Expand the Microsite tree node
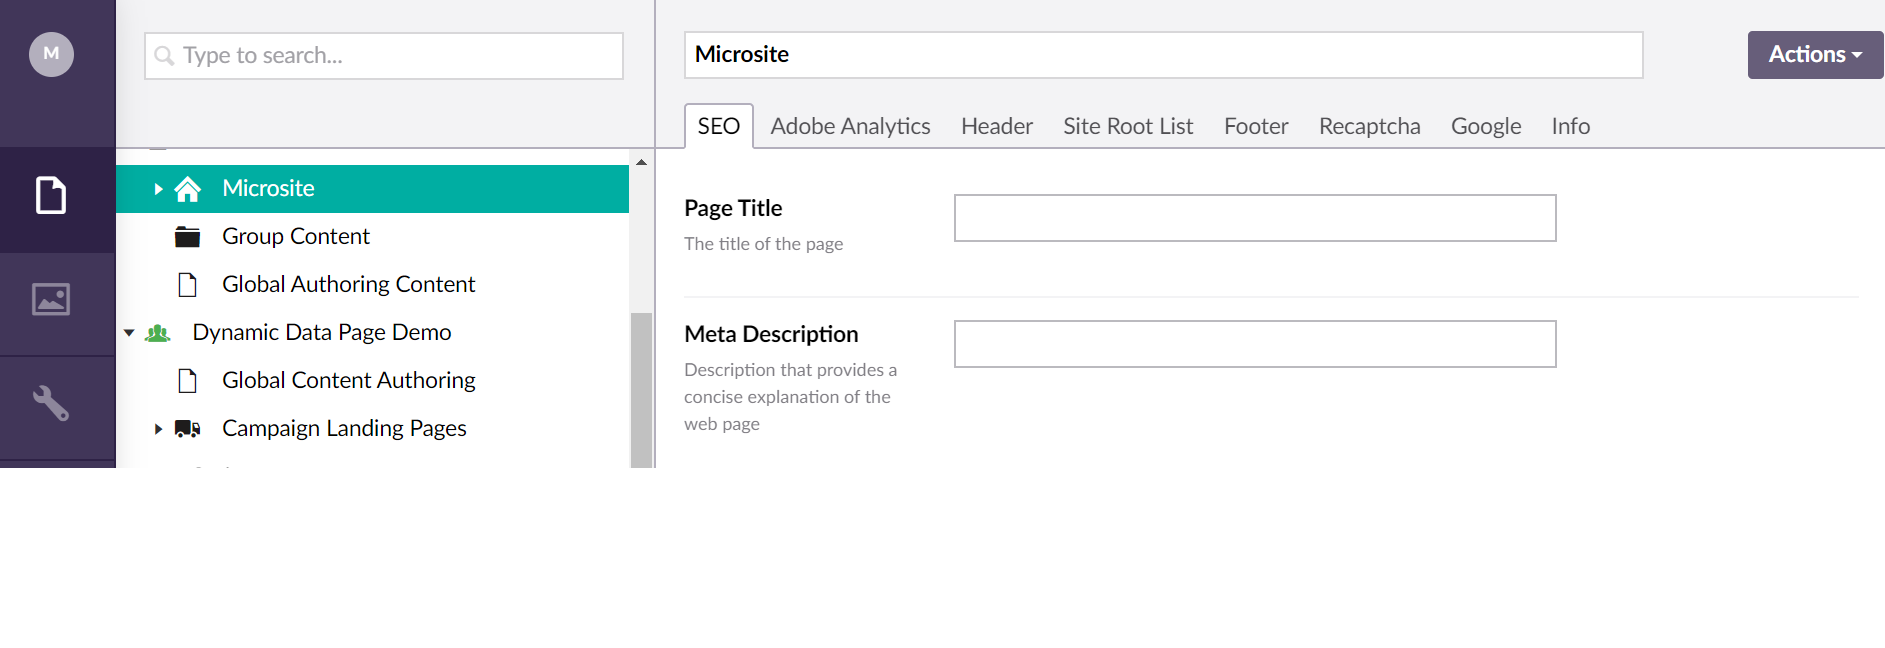 click(x=158, y=189)
